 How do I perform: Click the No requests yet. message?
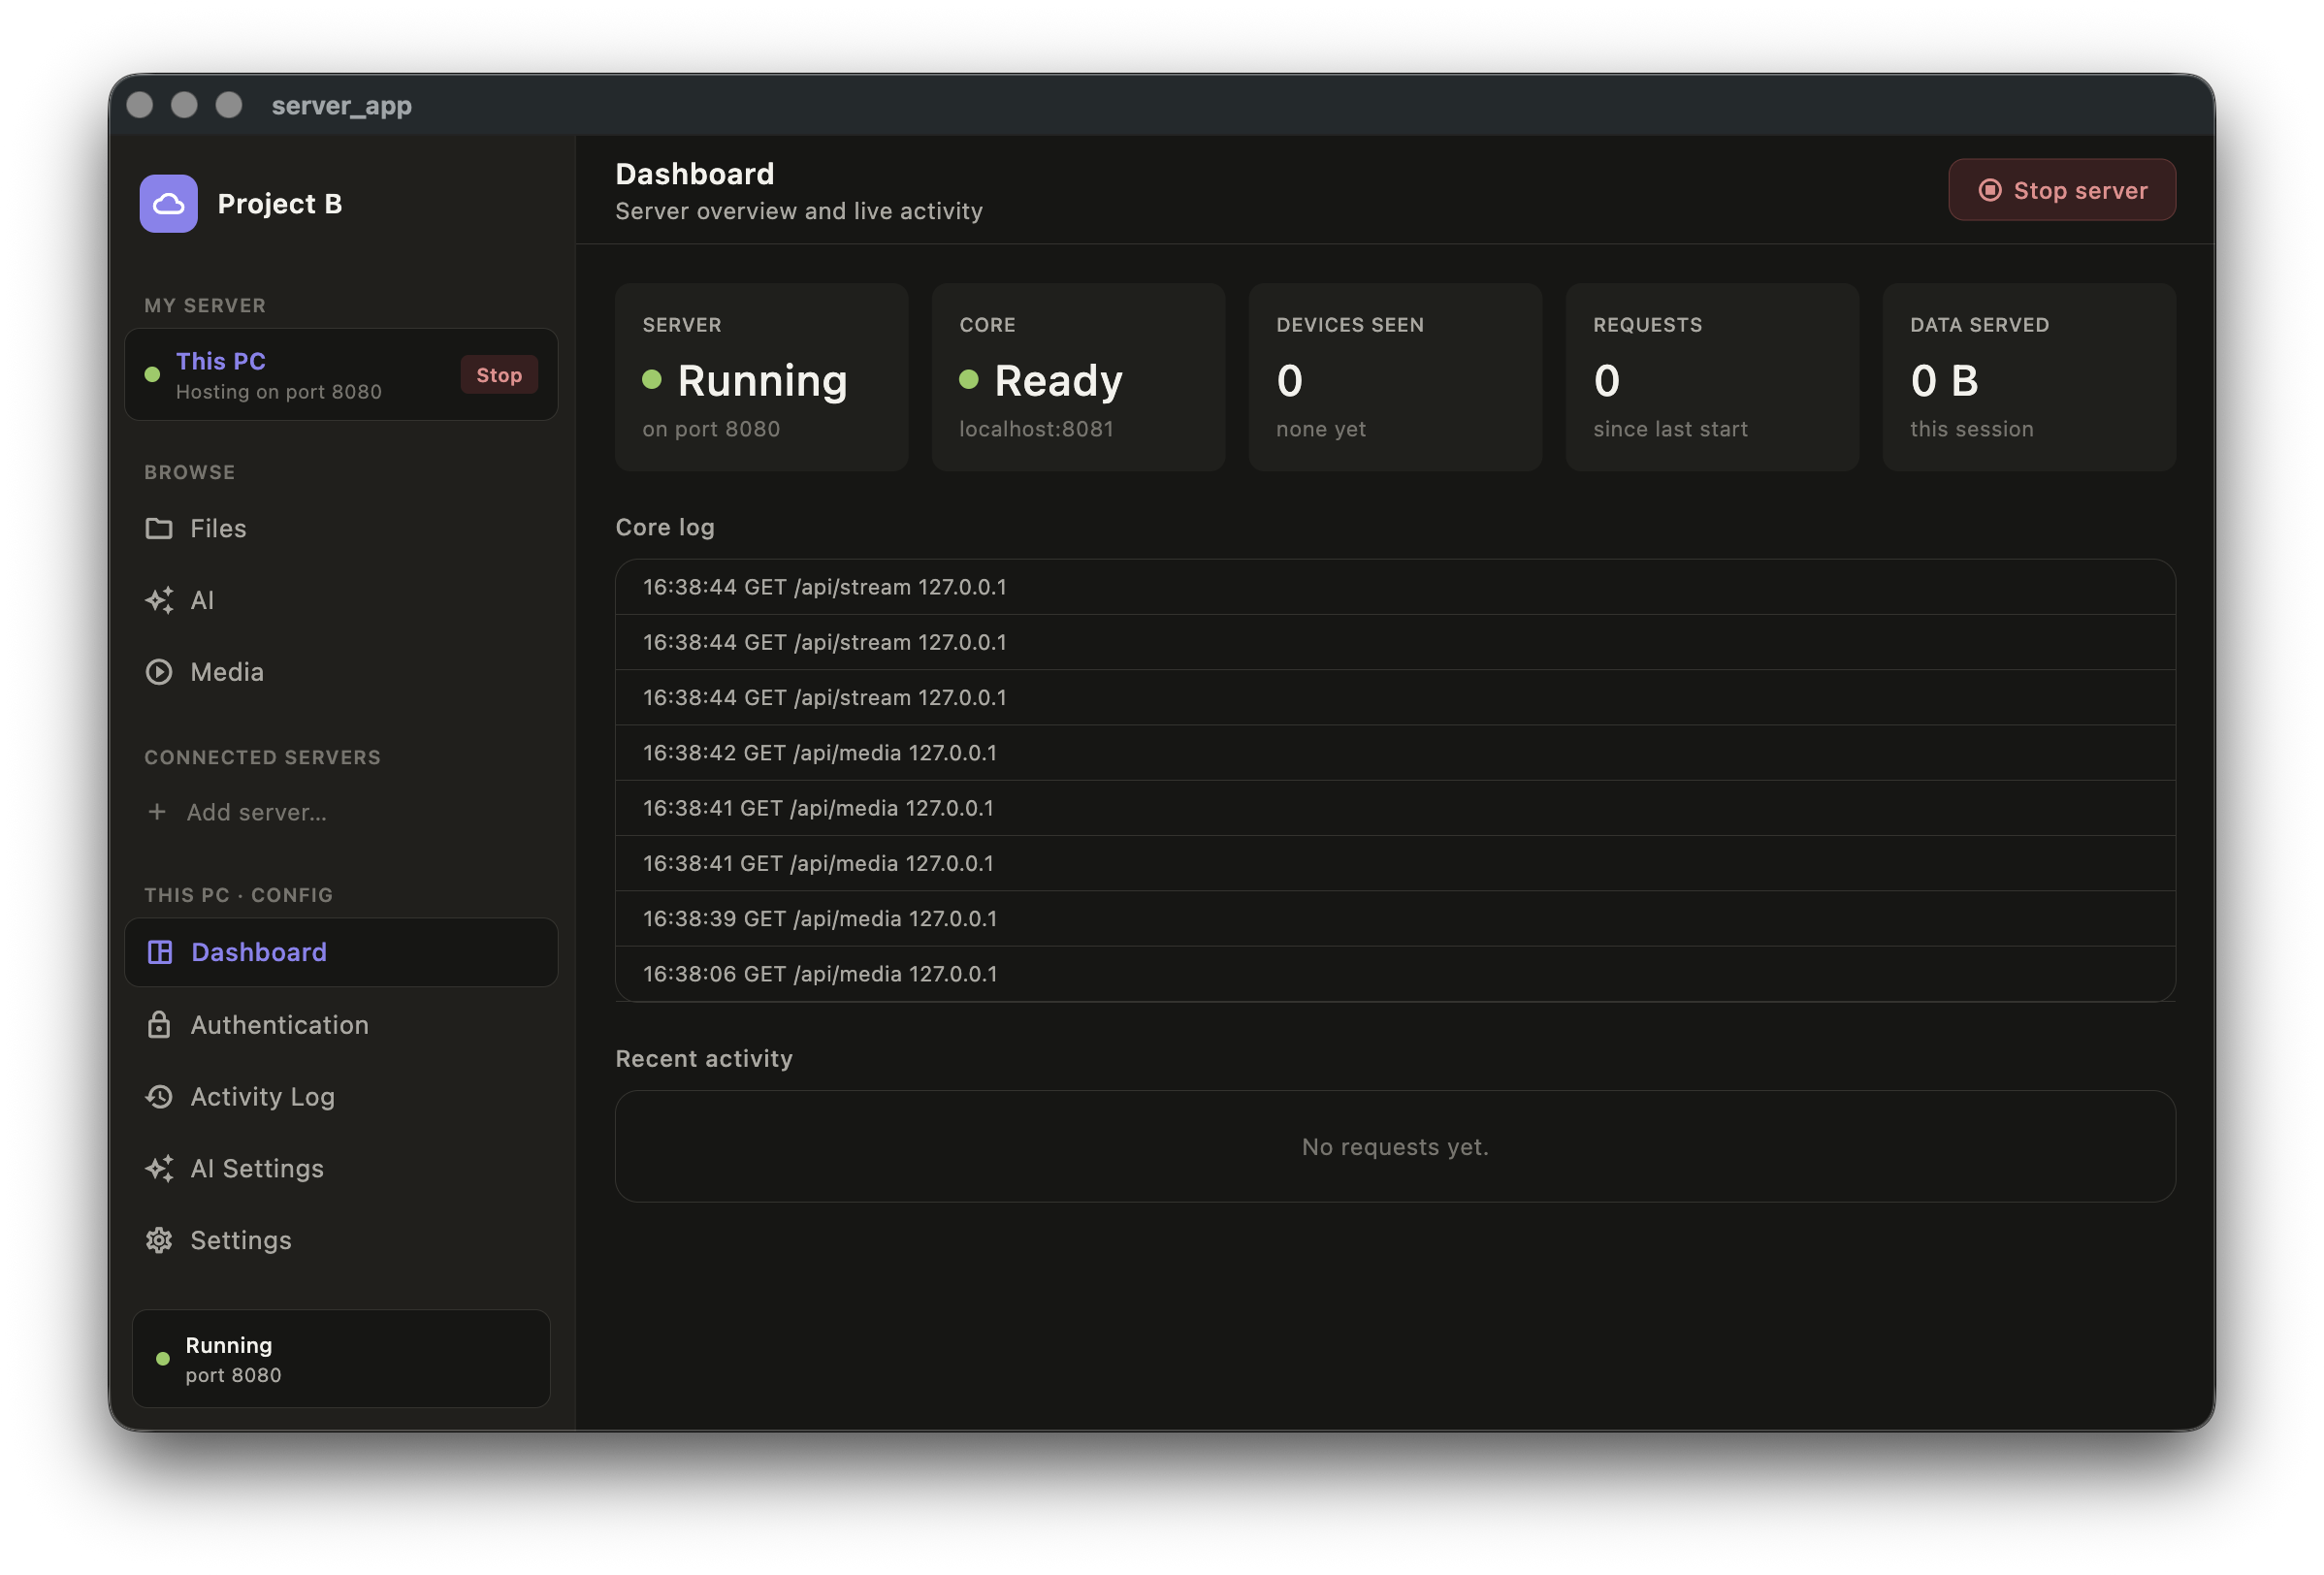[x=1395, y=1147]
